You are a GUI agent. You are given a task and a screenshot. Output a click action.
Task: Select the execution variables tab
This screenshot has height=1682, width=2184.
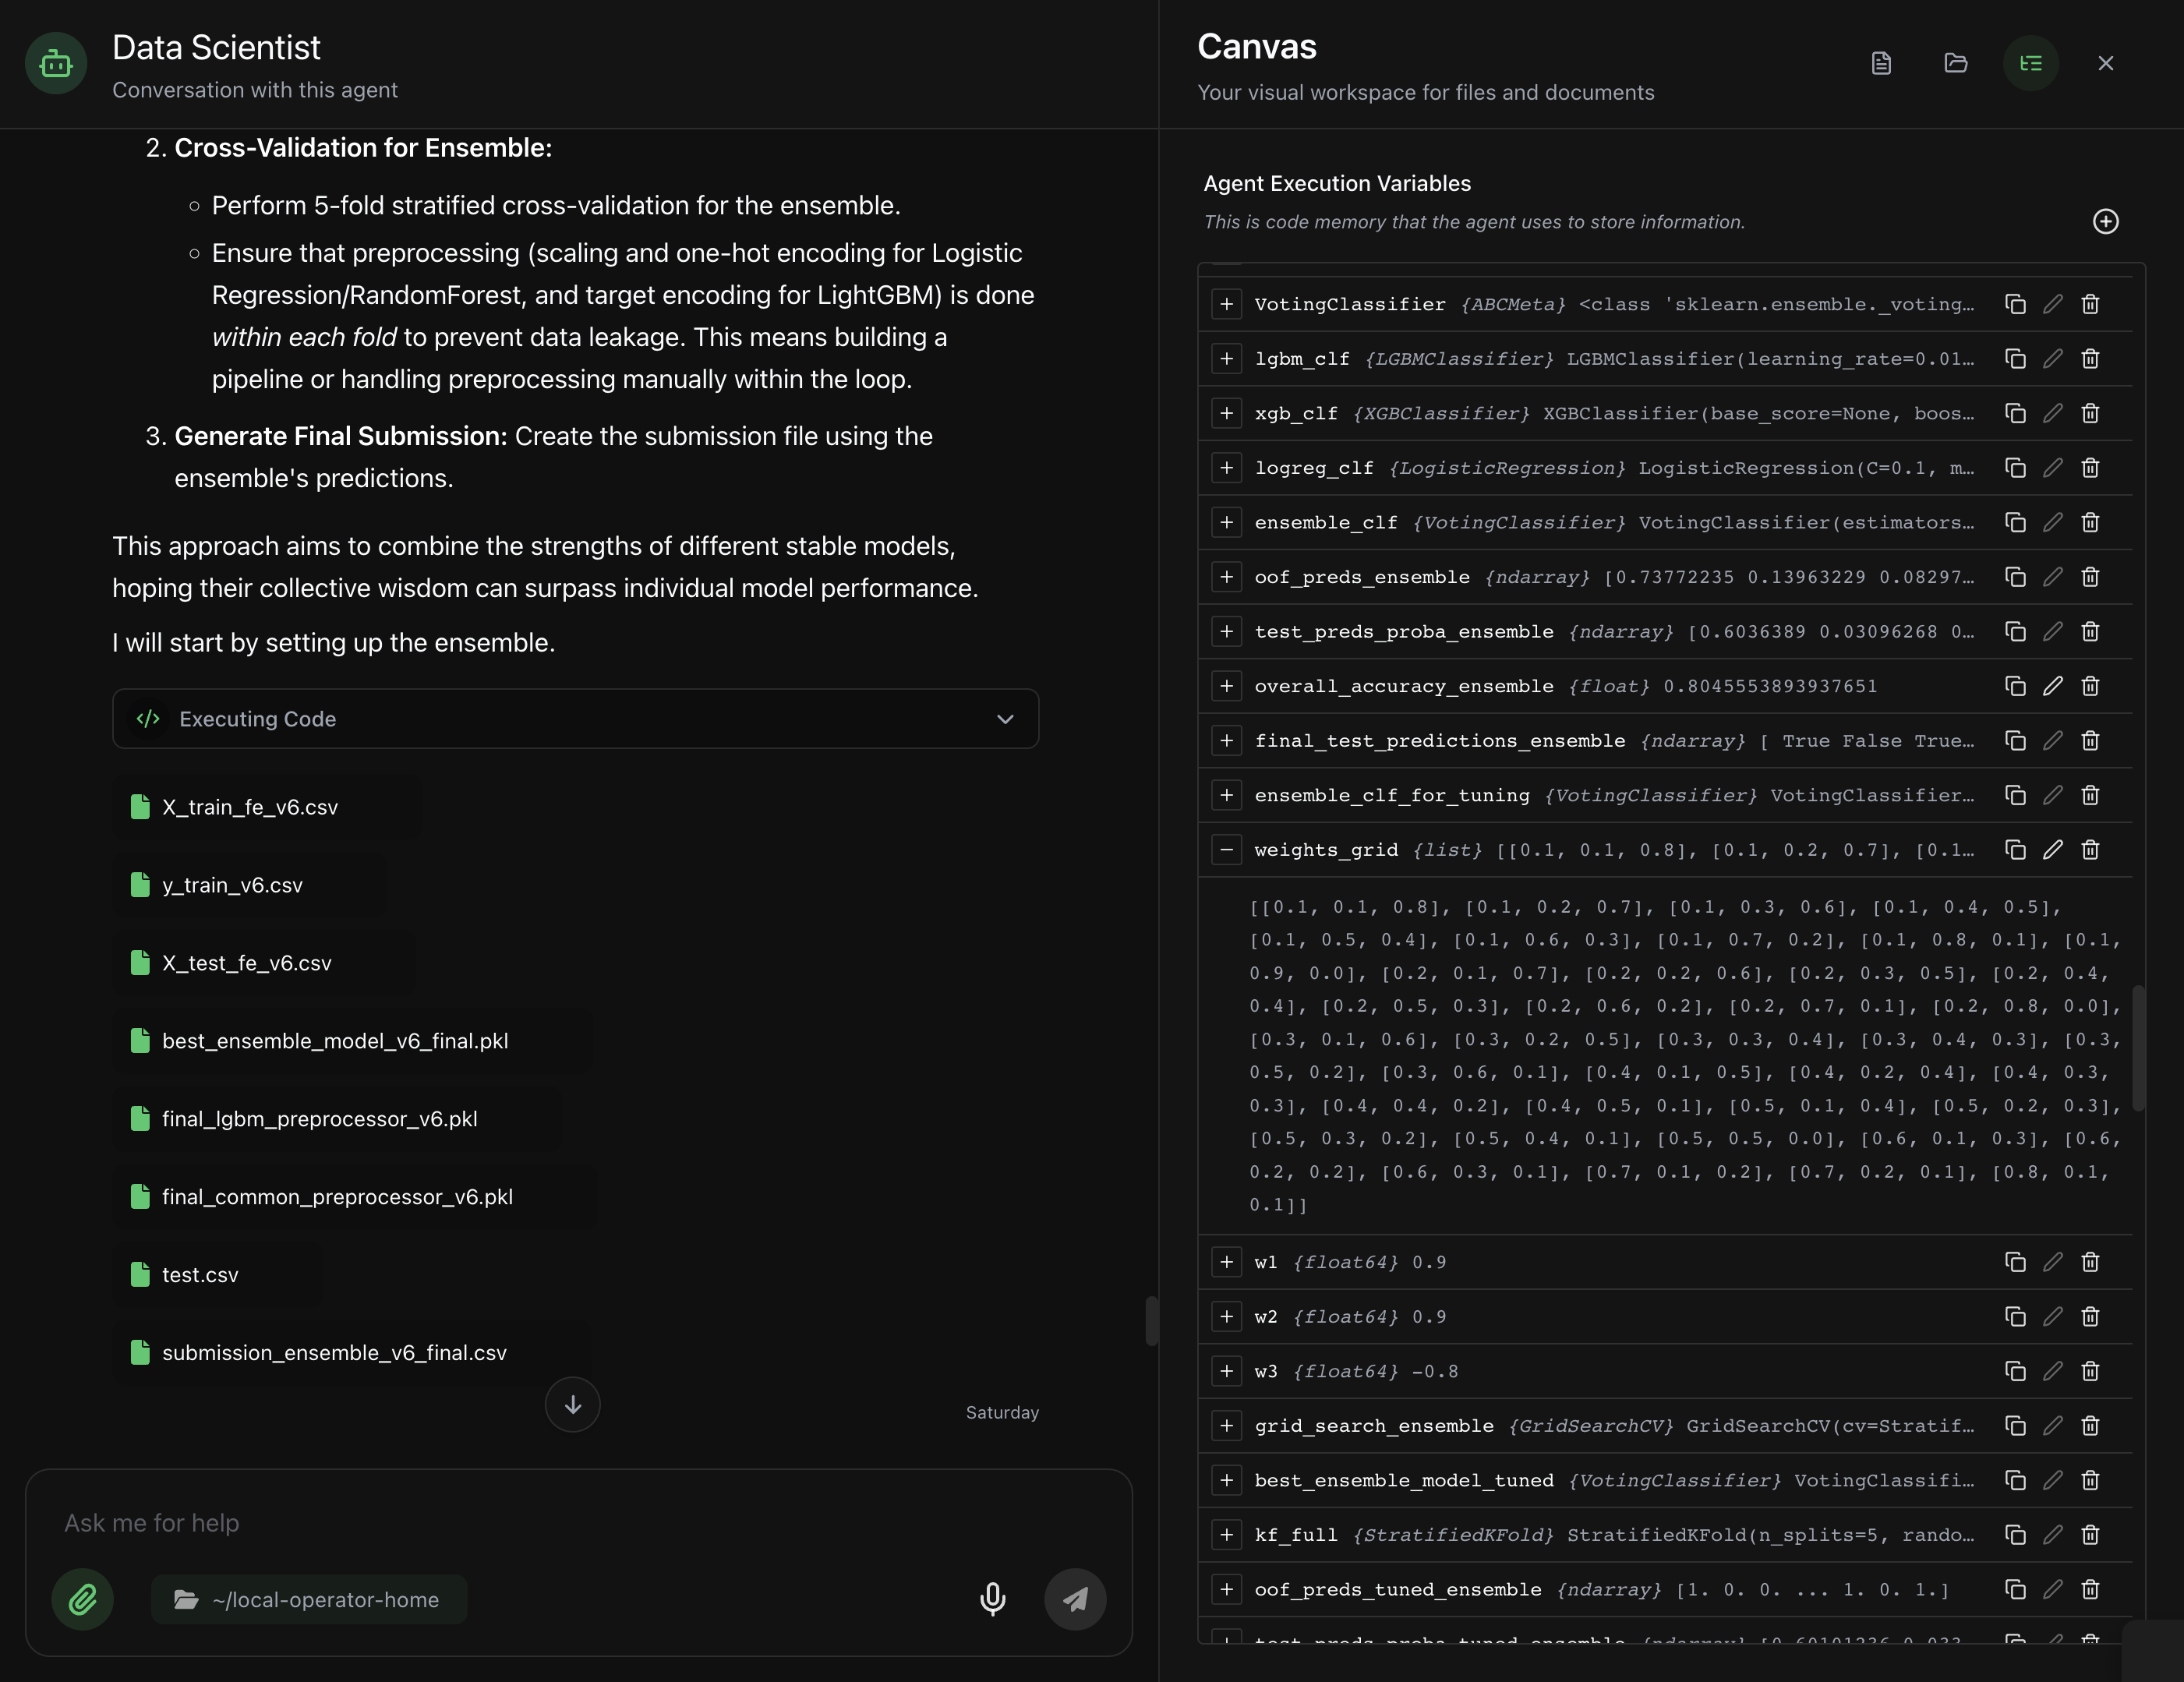[2030, 63]
